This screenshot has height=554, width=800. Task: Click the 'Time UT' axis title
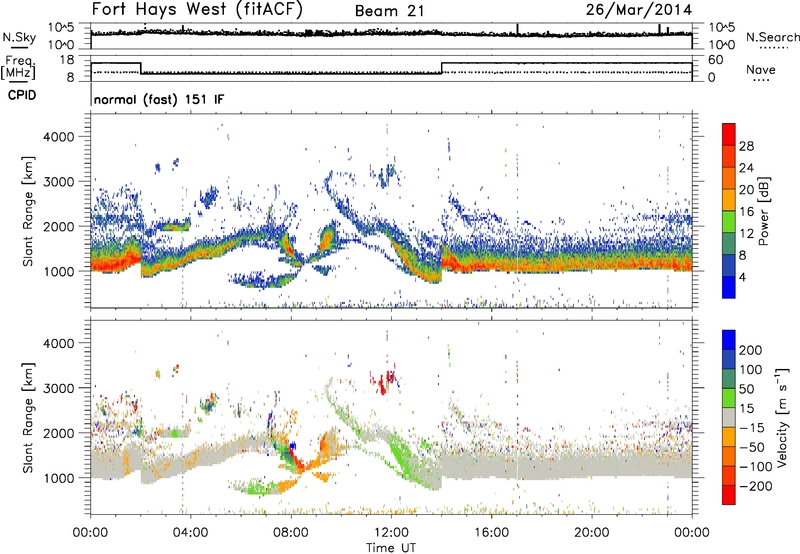tap(391, 548)
